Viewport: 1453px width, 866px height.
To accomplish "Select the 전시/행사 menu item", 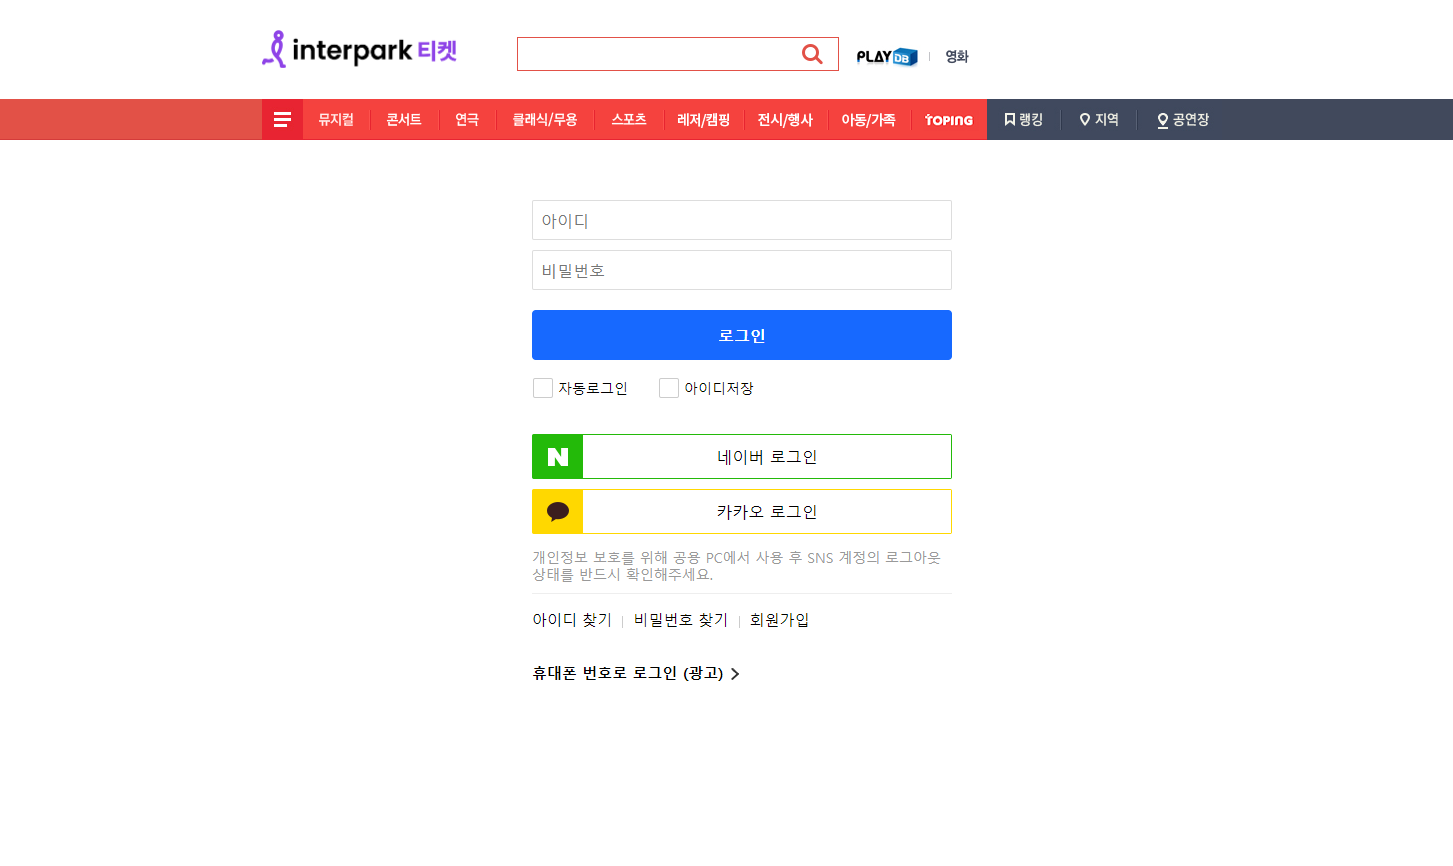I will [785, 119].
